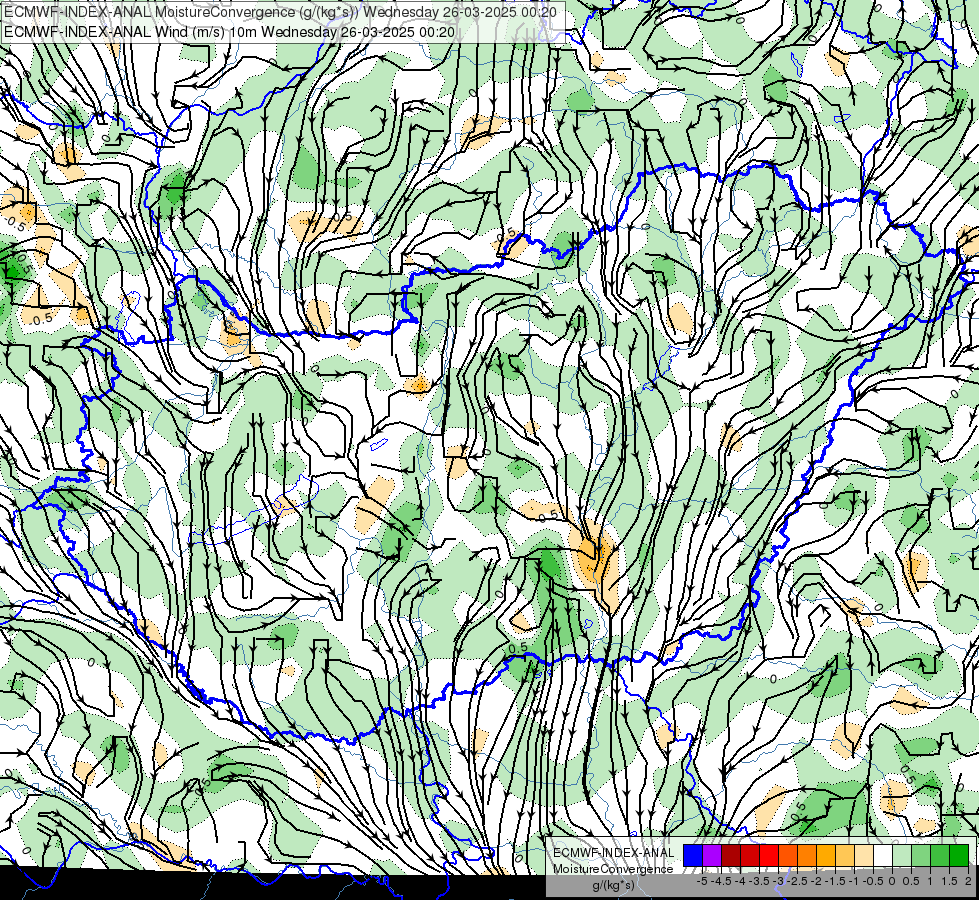Select the orange swatch between -2.5 and -2
Image resolution: width=979 pixels, height=900 pixels.
coord(807,856)
